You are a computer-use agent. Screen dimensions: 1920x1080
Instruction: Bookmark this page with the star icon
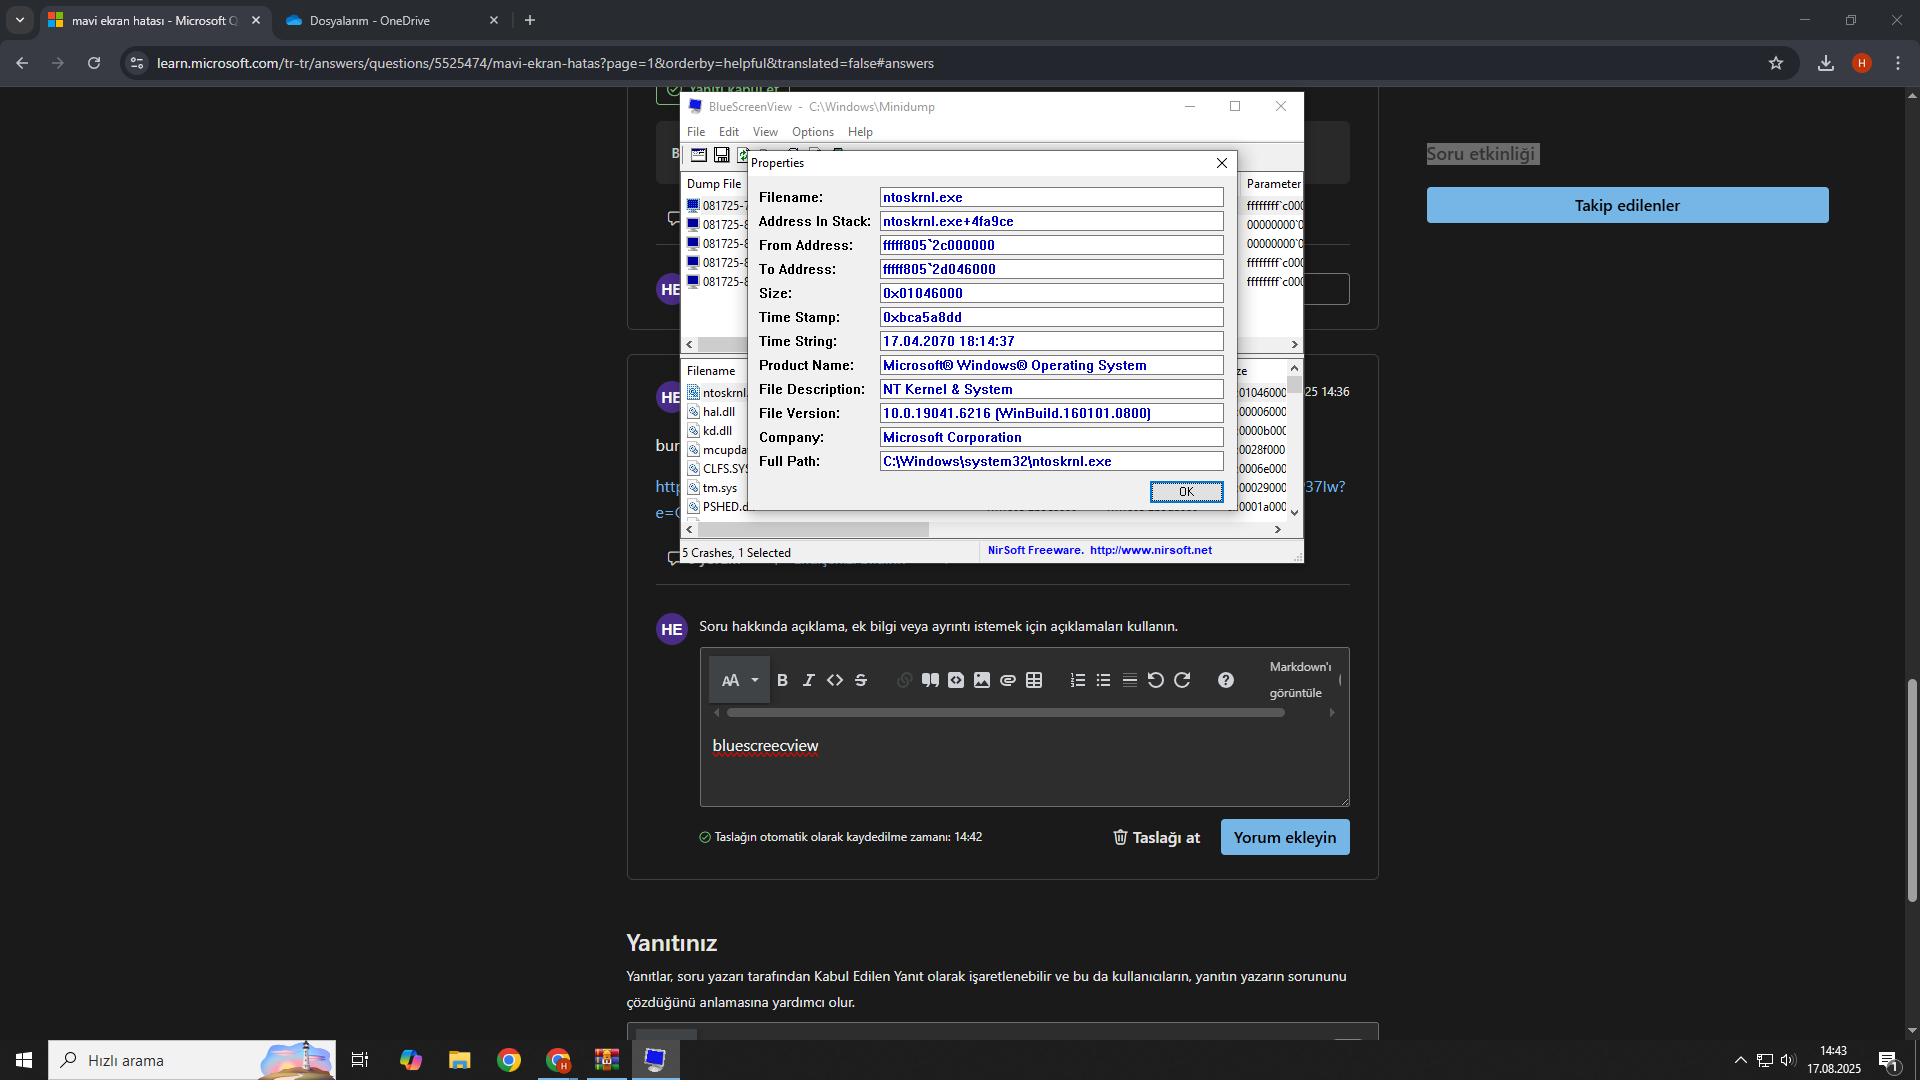[1776, 63]
